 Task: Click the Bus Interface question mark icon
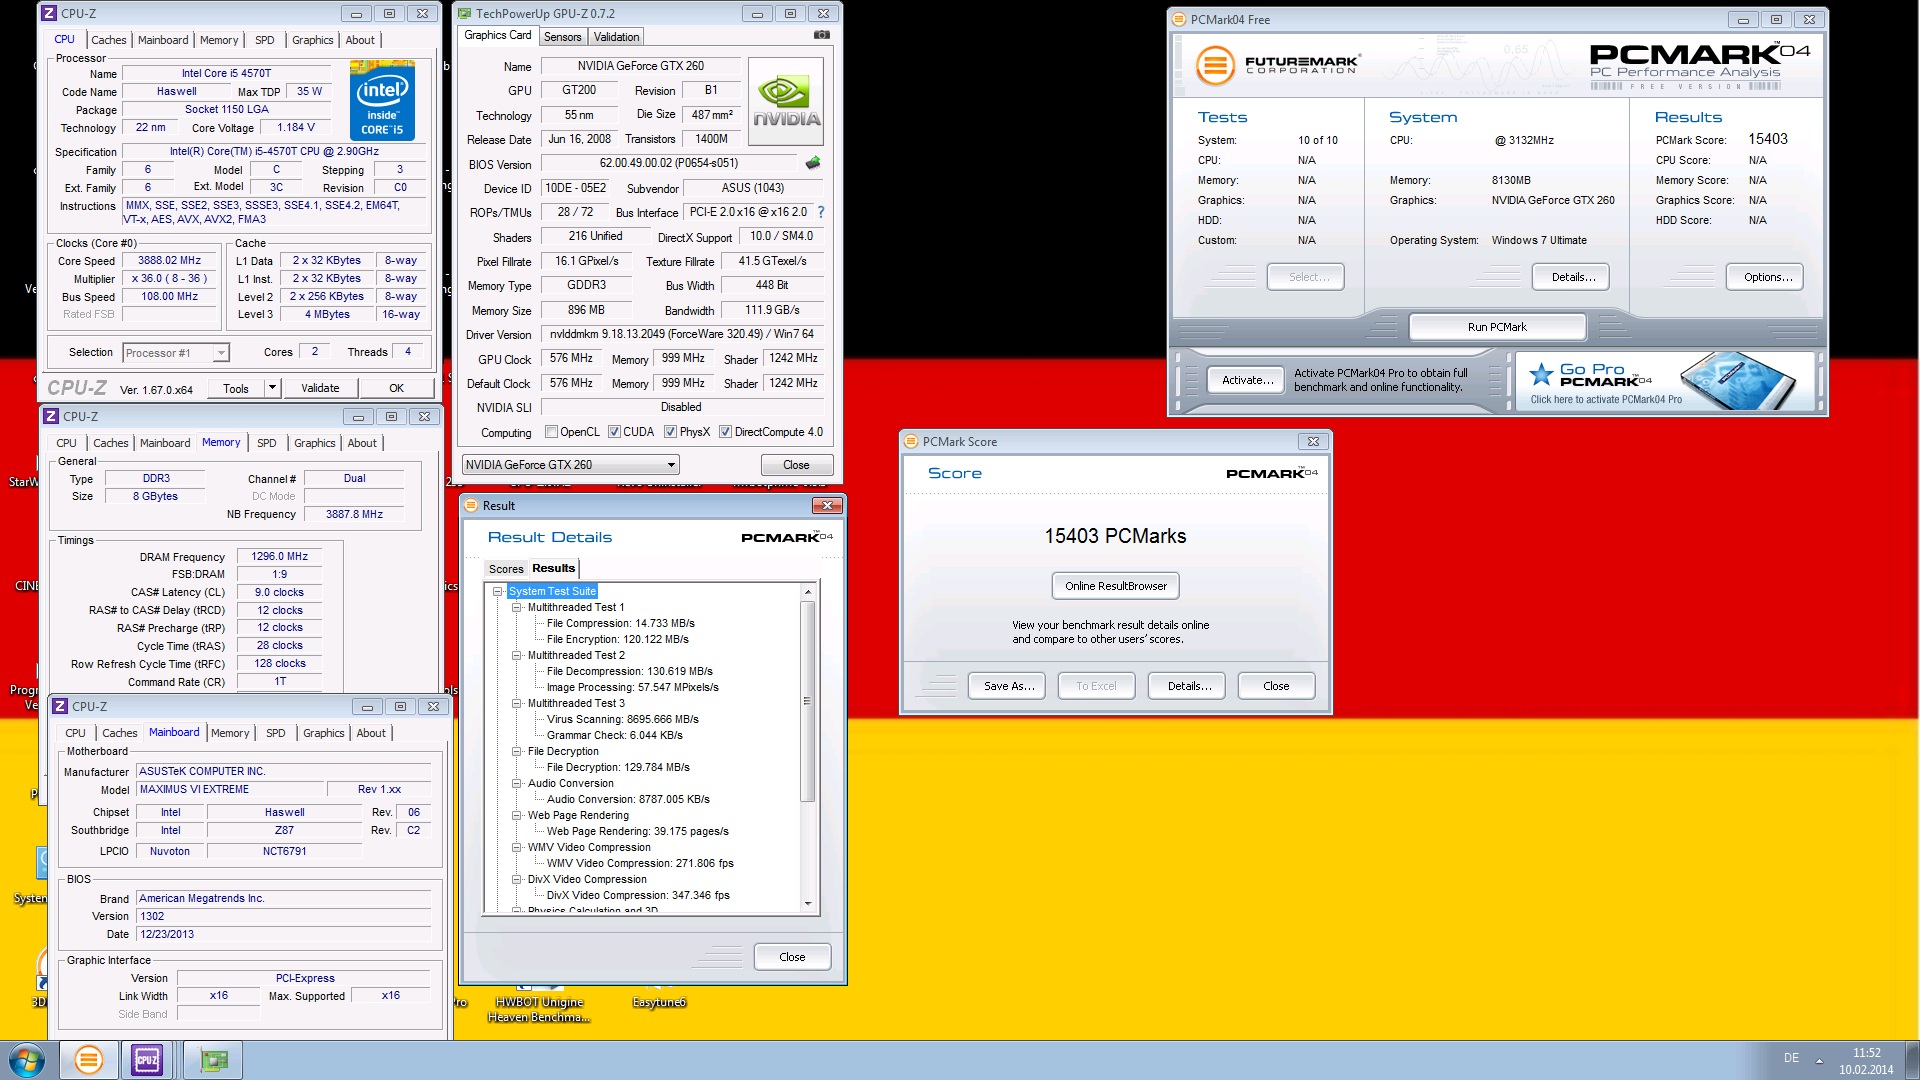(x=821, y=212)
